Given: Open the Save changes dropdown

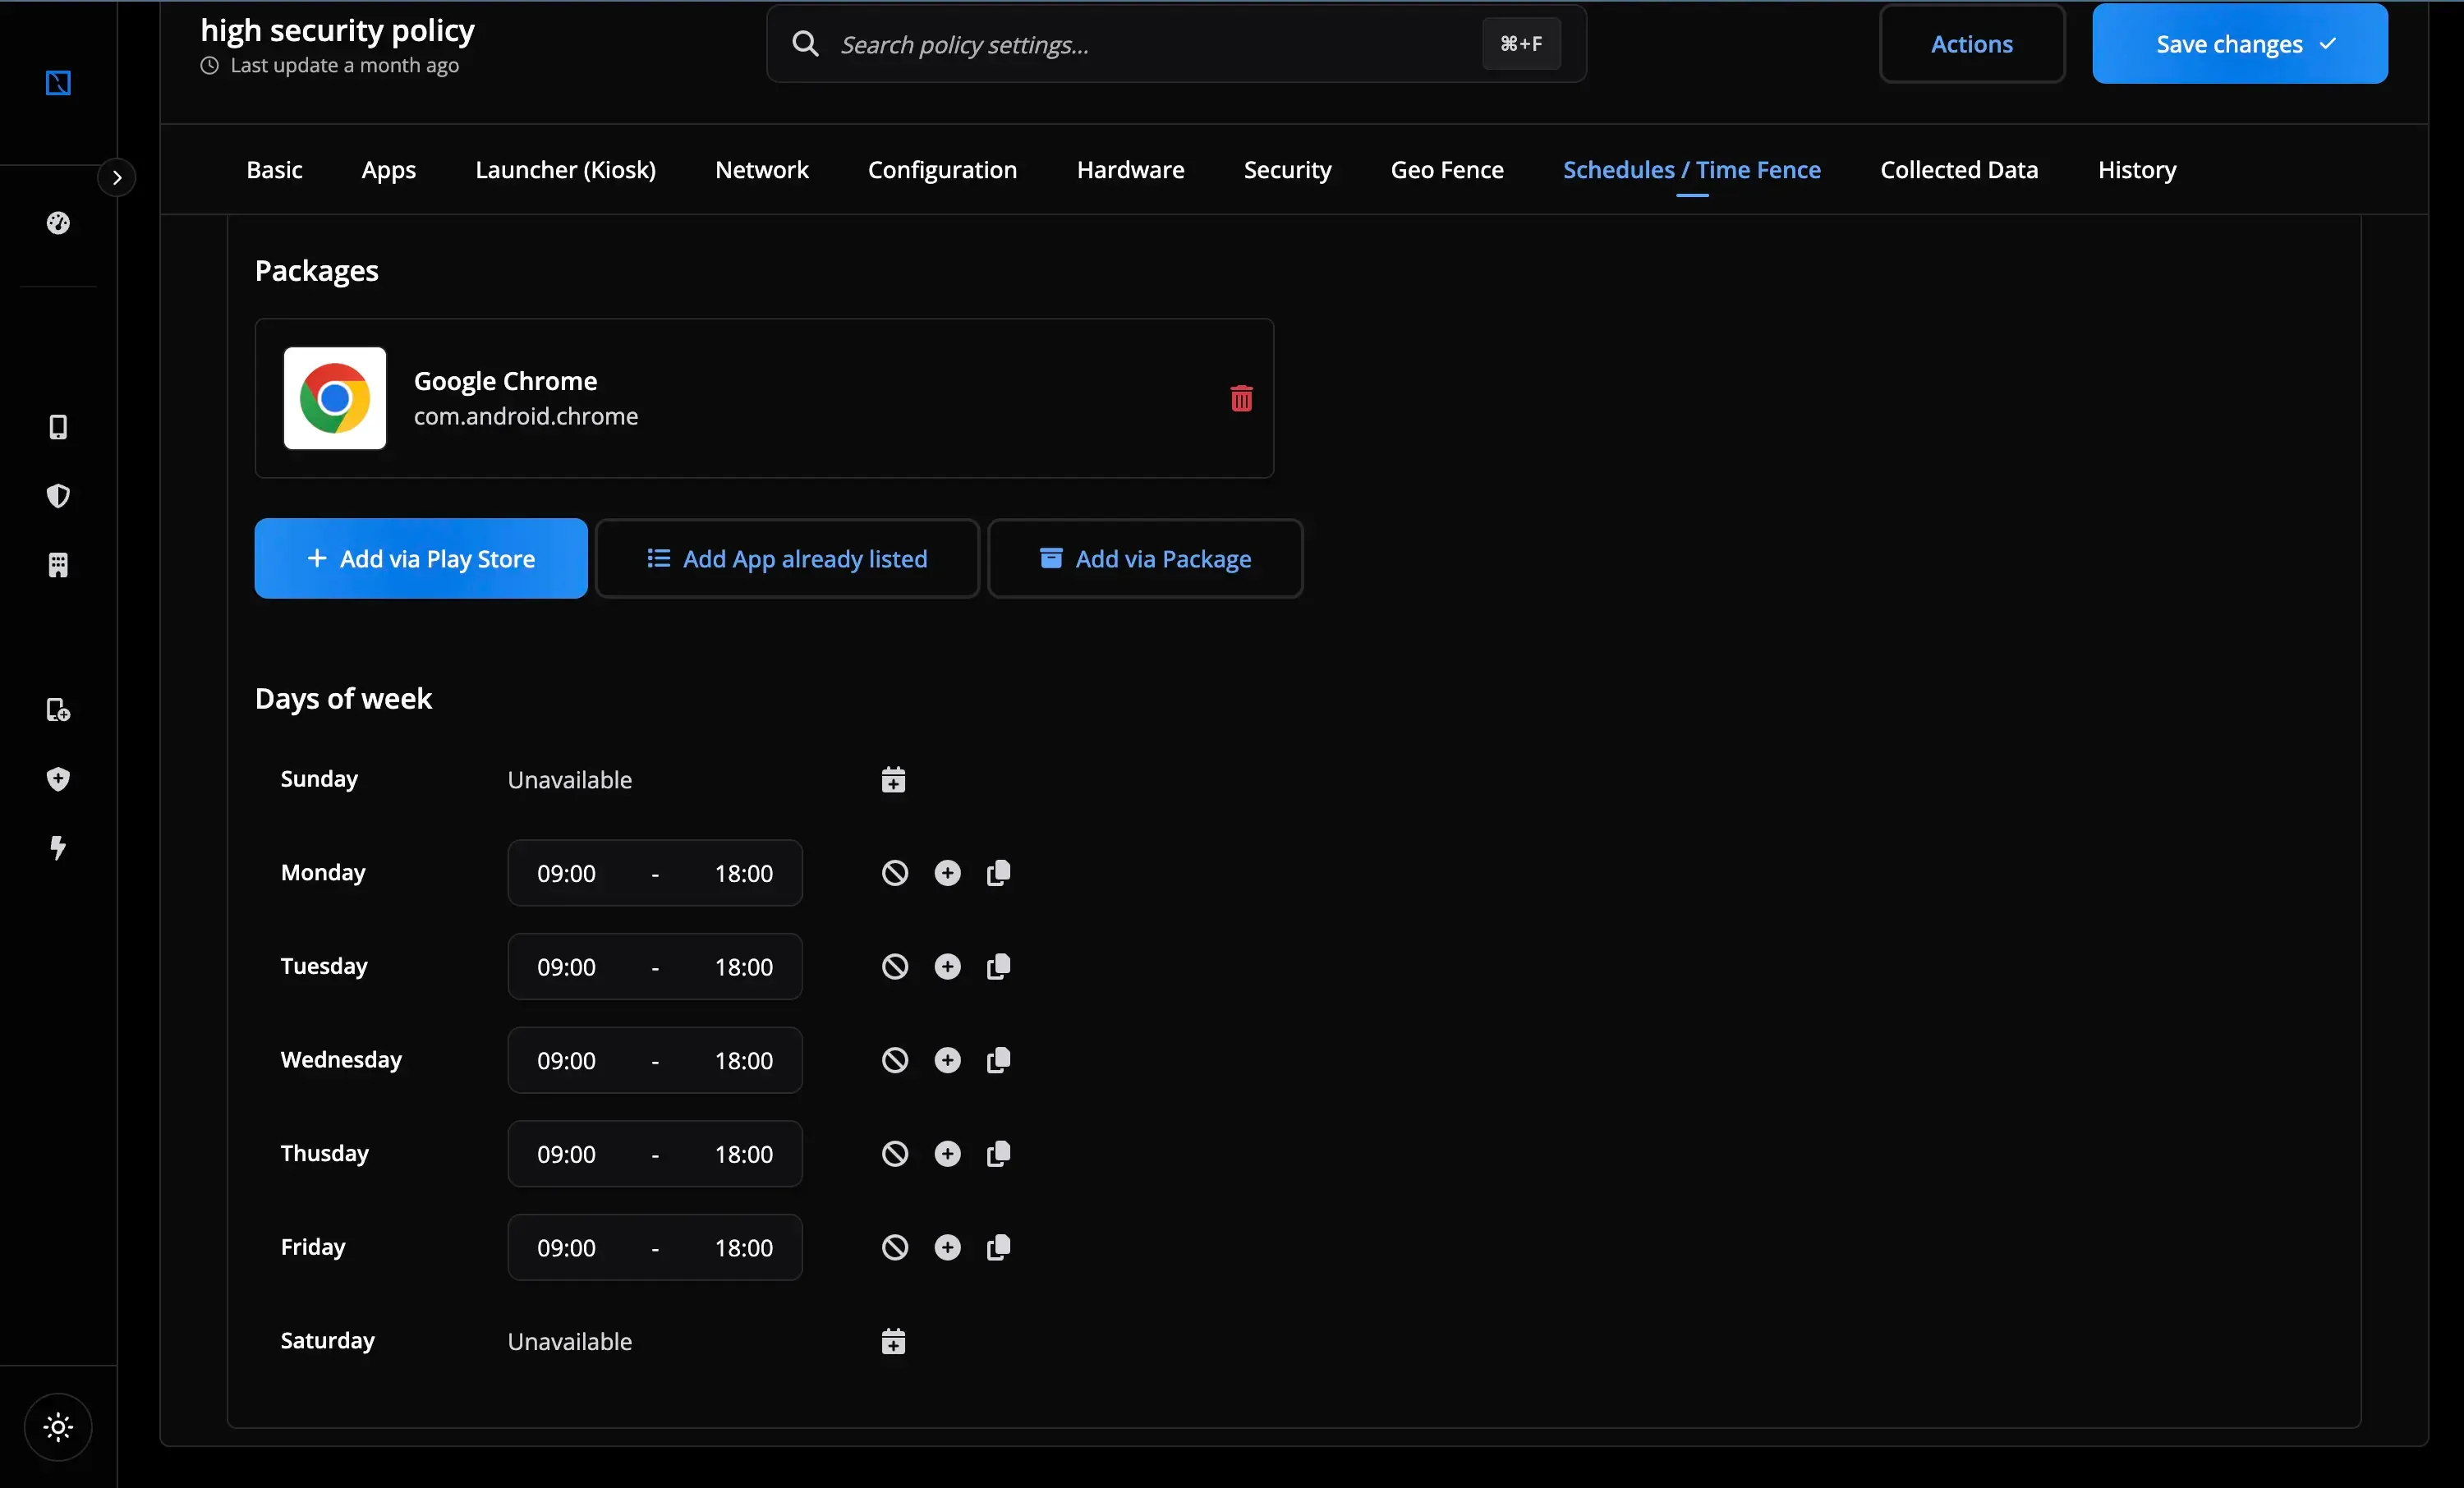Looking at the screenshot, I should coord(2328,43).
